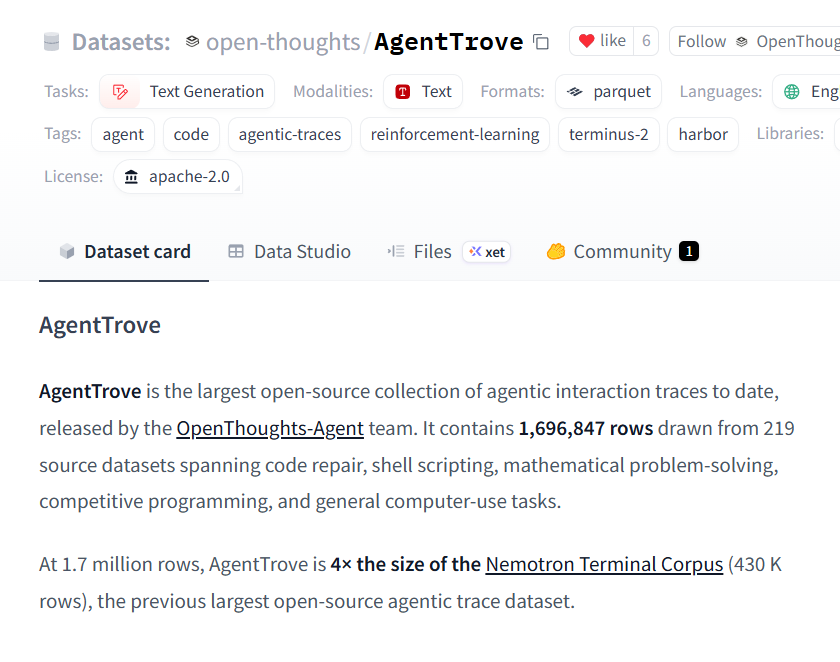
Task: Select the Text modality tag
Action: coord(423,92)
